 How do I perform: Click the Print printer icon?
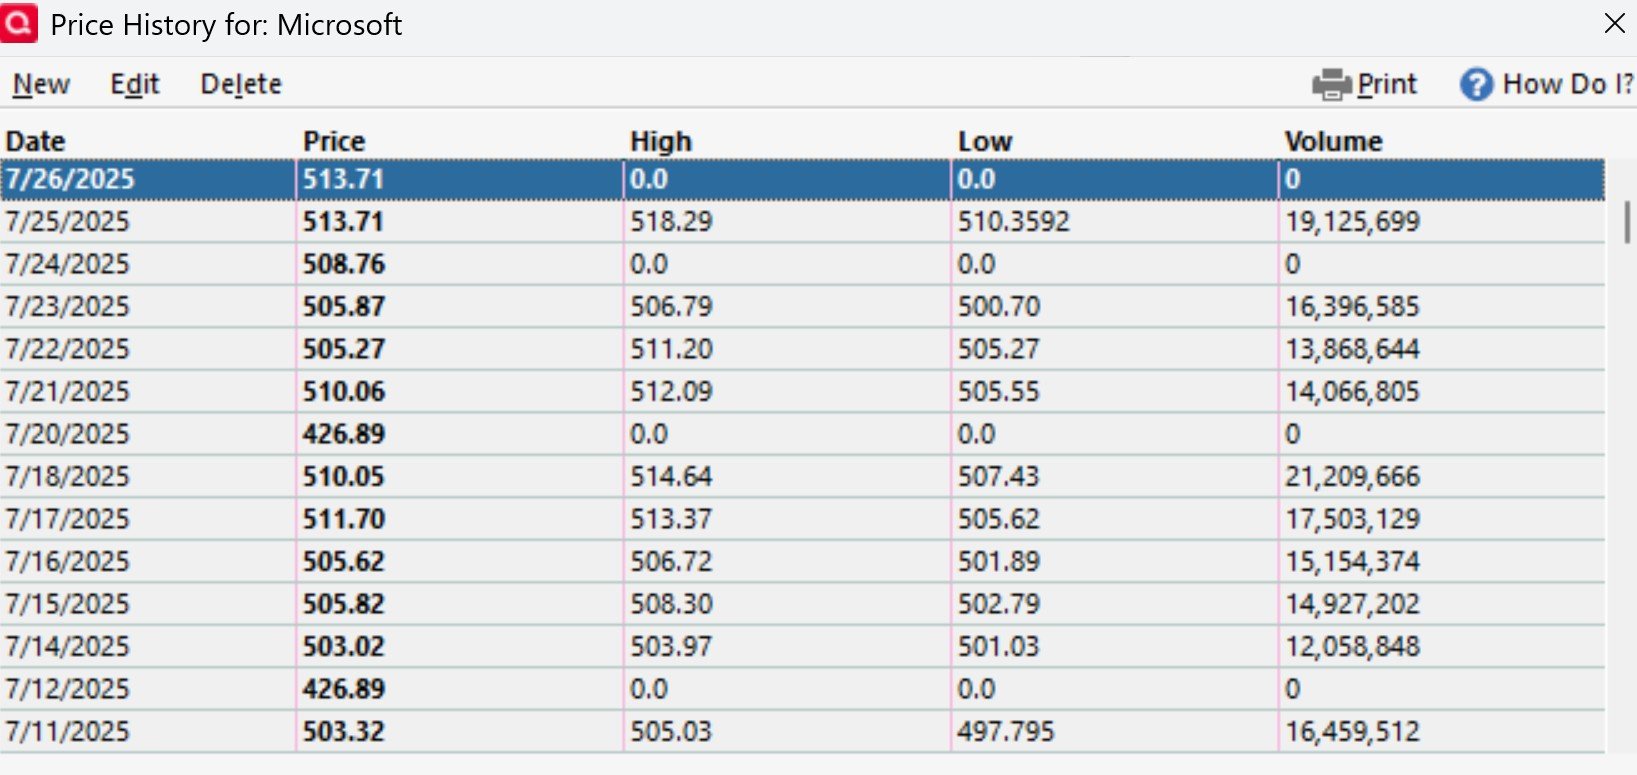click(1332, 85)
